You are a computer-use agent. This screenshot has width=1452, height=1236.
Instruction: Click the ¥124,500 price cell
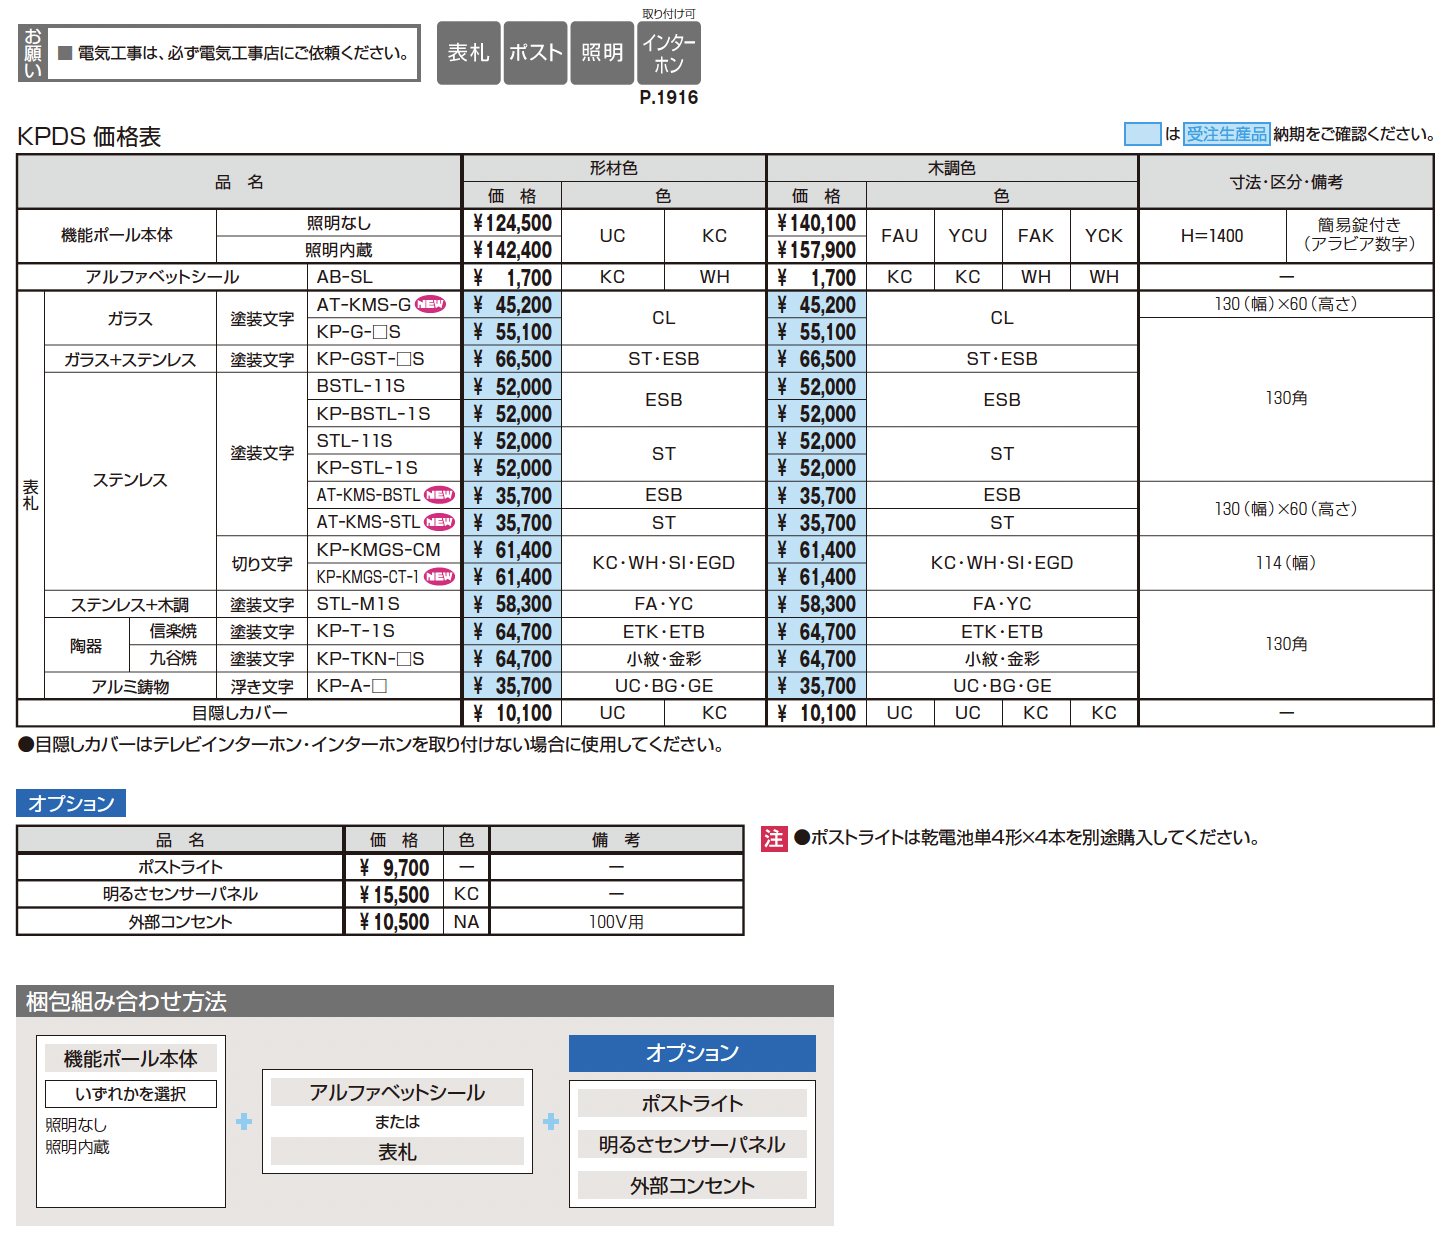[512, 223]
